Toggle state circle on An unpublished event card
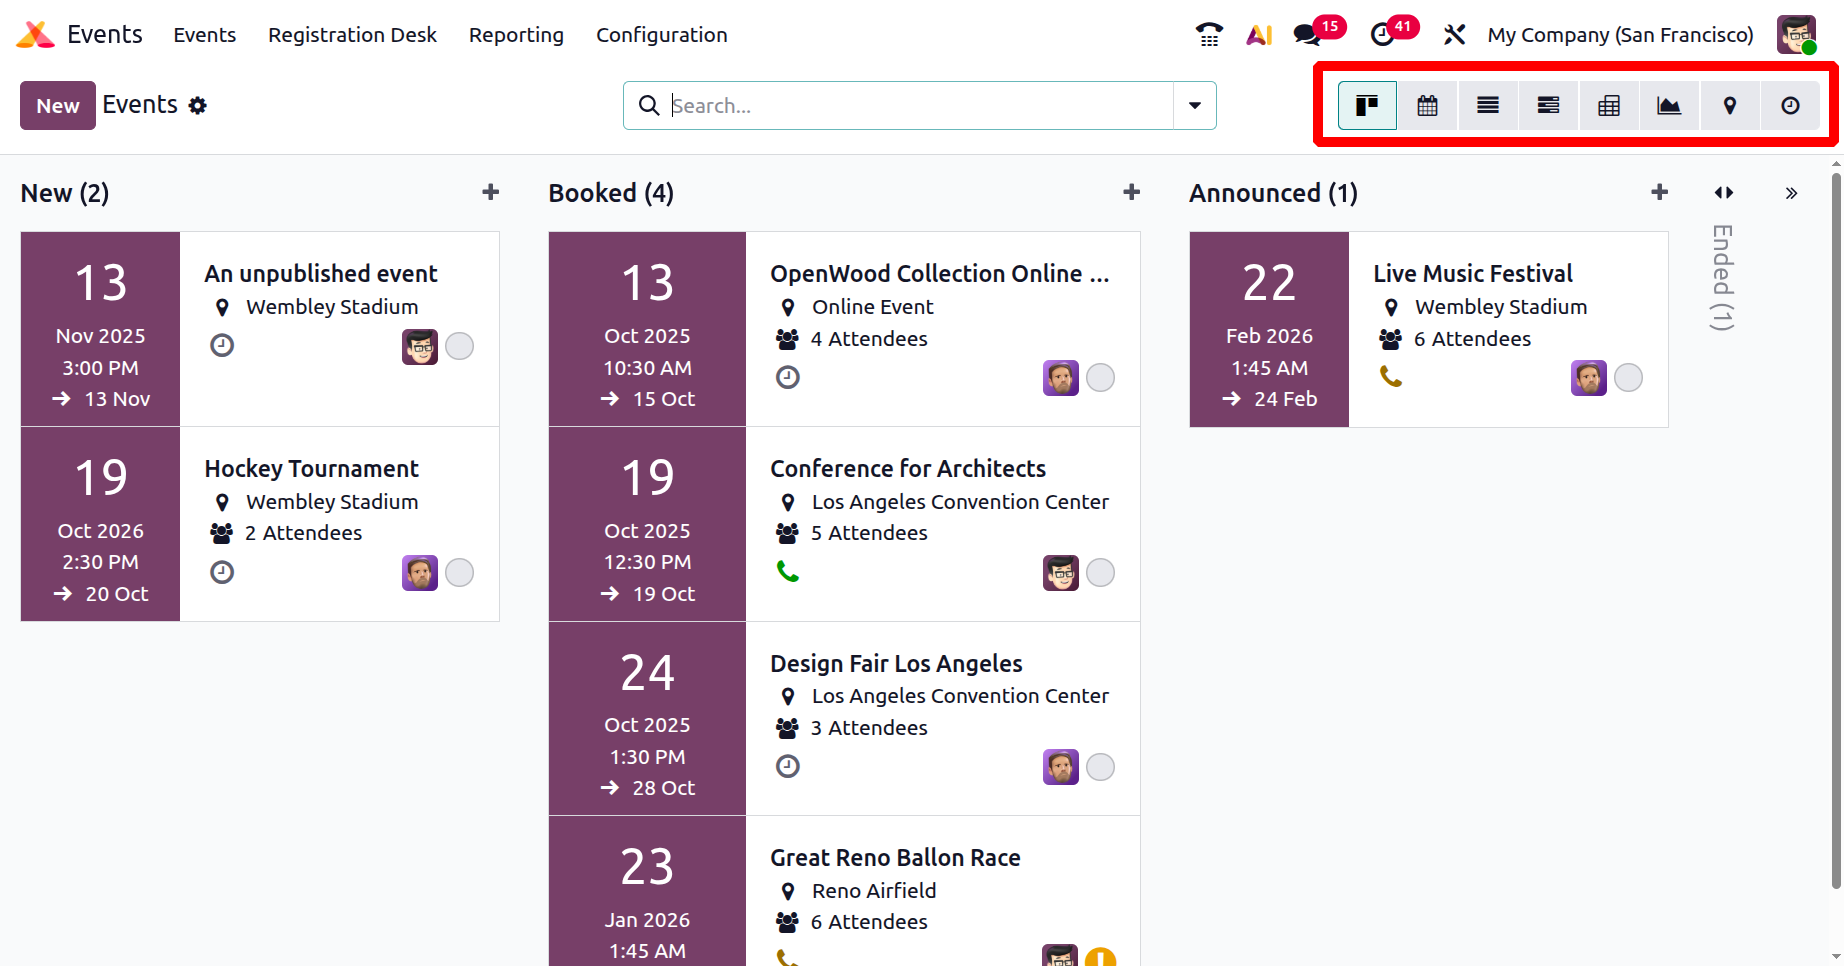Viewport: 1844px width, 966px height. pyautogui.click(x=460, y=346)
